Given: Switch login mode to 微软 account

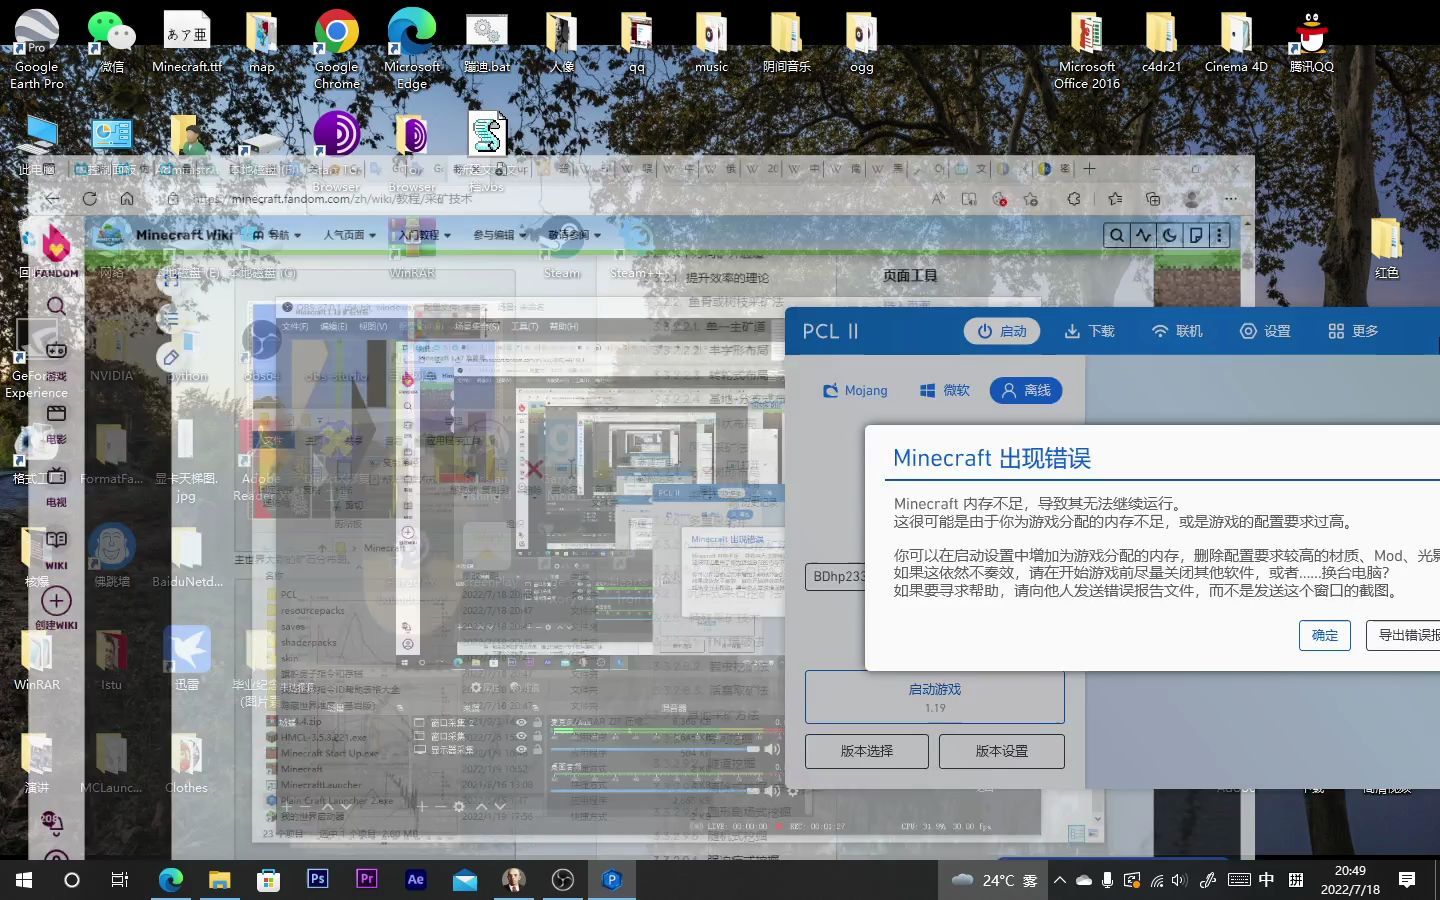Looking at the screenshot, I should [943, 390].
